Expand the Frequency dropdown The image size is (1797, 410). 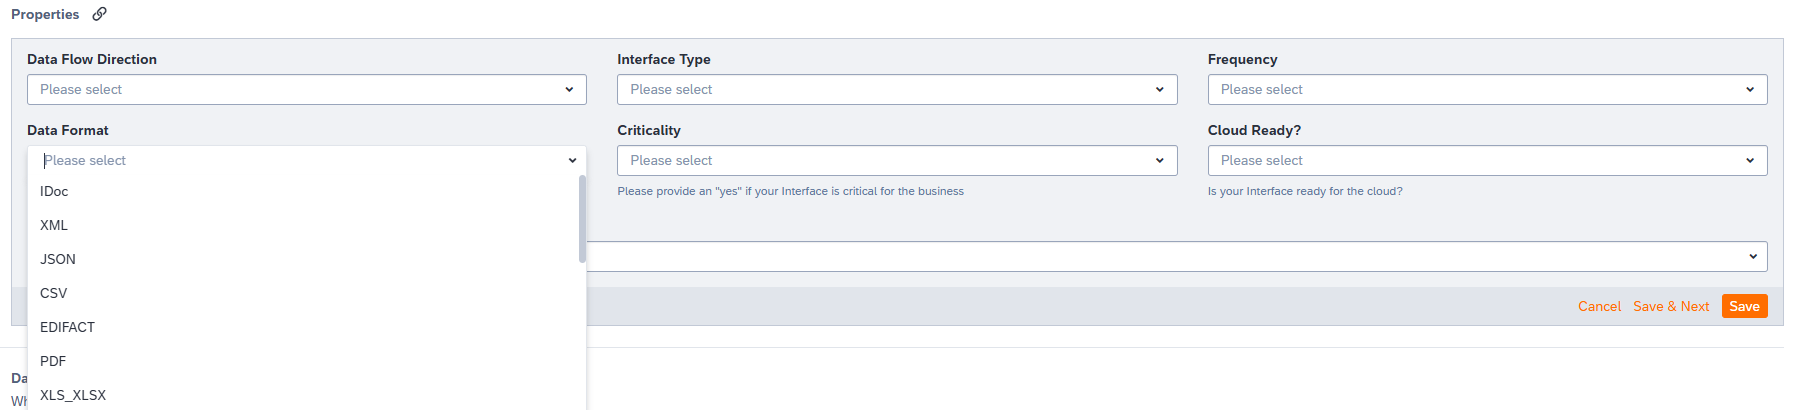pyautogui.click(x=1487, y=89)
